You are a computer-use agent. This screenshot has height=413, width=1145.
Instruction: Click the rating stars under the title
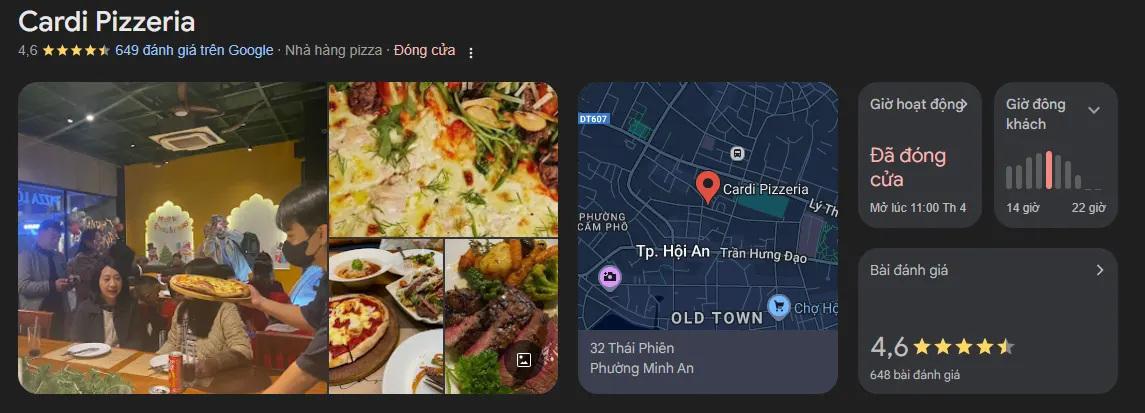pyautogui.click(x=75, y=50)
